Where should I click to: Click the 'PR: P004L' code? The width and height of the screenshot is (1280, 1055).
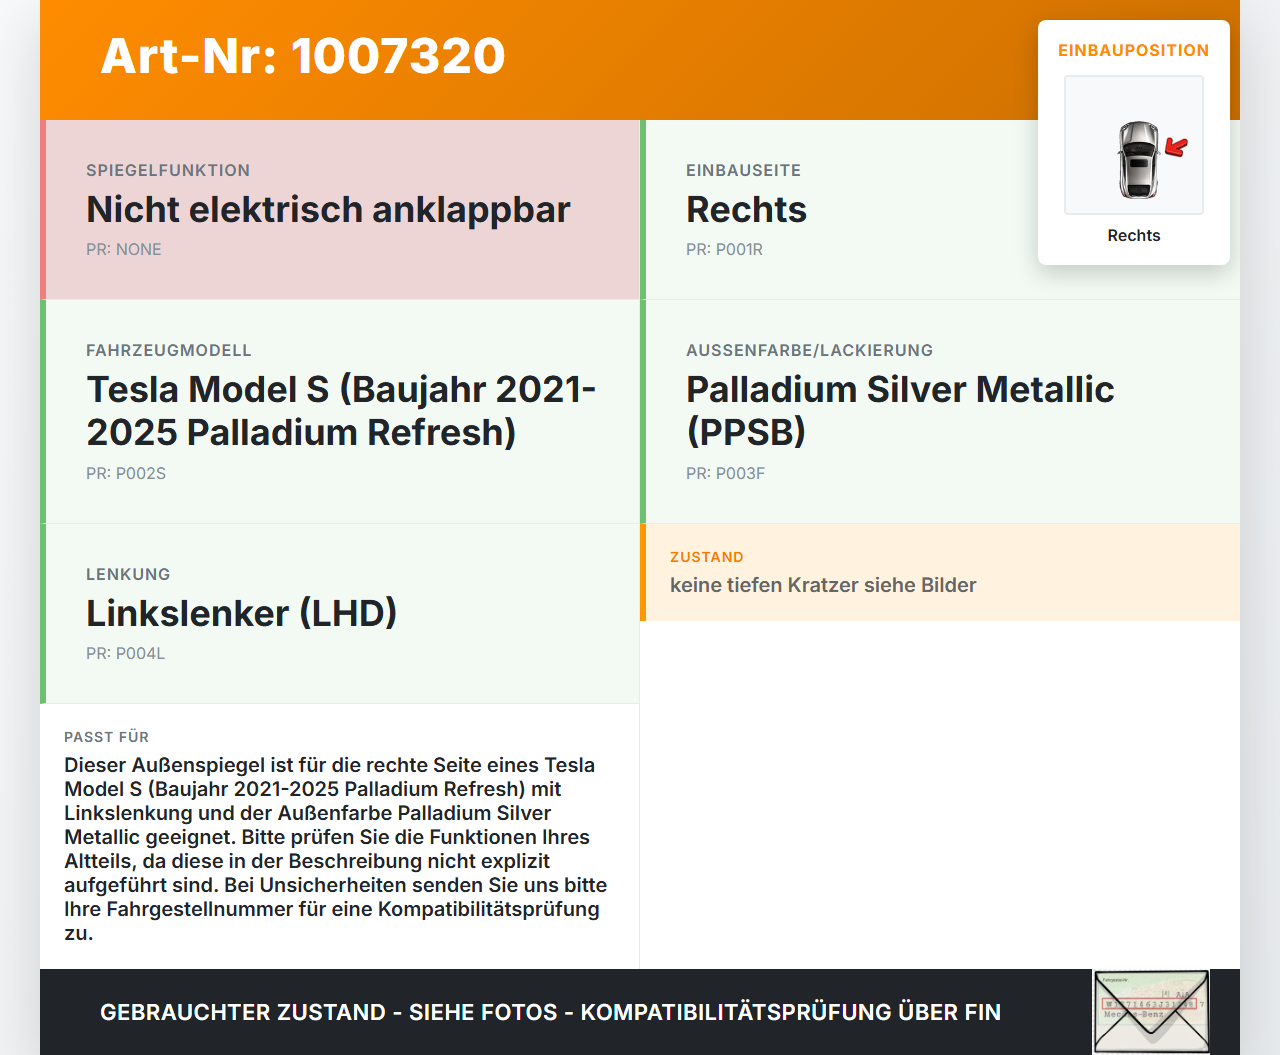(x=125, y=654)
